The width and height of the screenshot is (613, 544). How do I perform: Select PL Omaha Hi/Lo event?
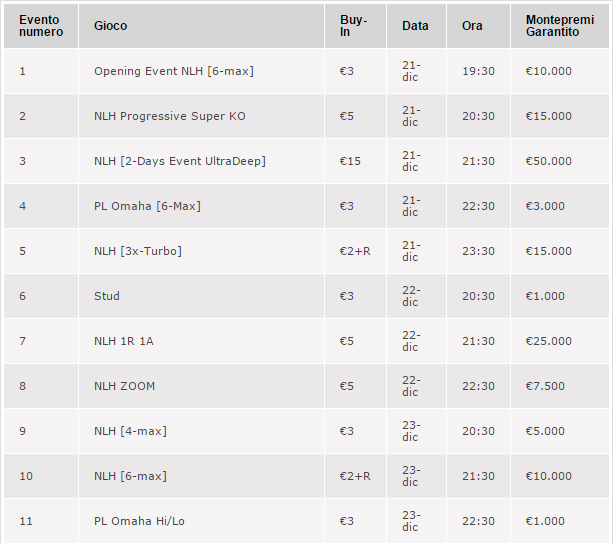[139, 521]
